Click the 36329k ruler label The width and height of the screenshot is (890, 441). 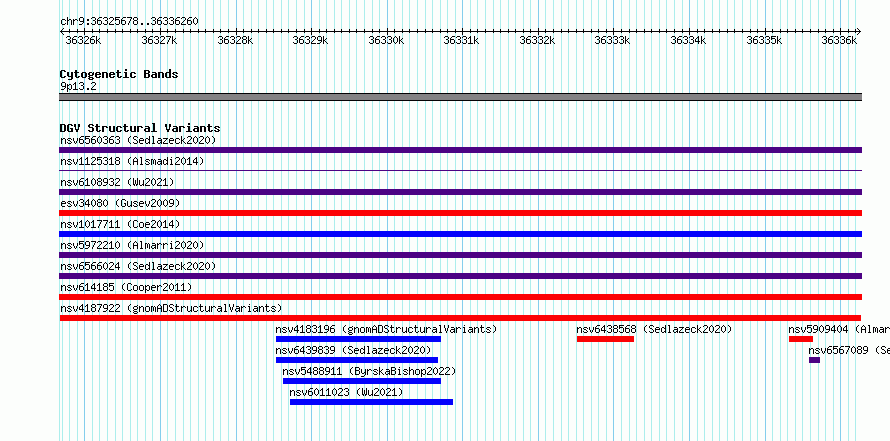(310, 40)
